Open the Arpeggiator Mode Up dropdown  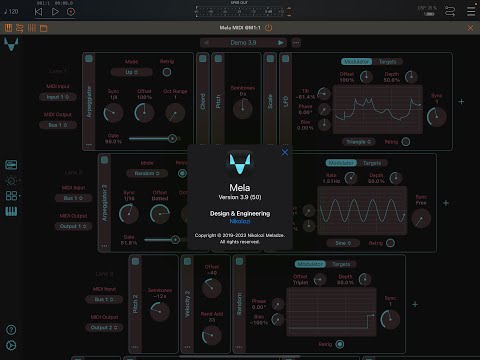[x=131, y=72]
